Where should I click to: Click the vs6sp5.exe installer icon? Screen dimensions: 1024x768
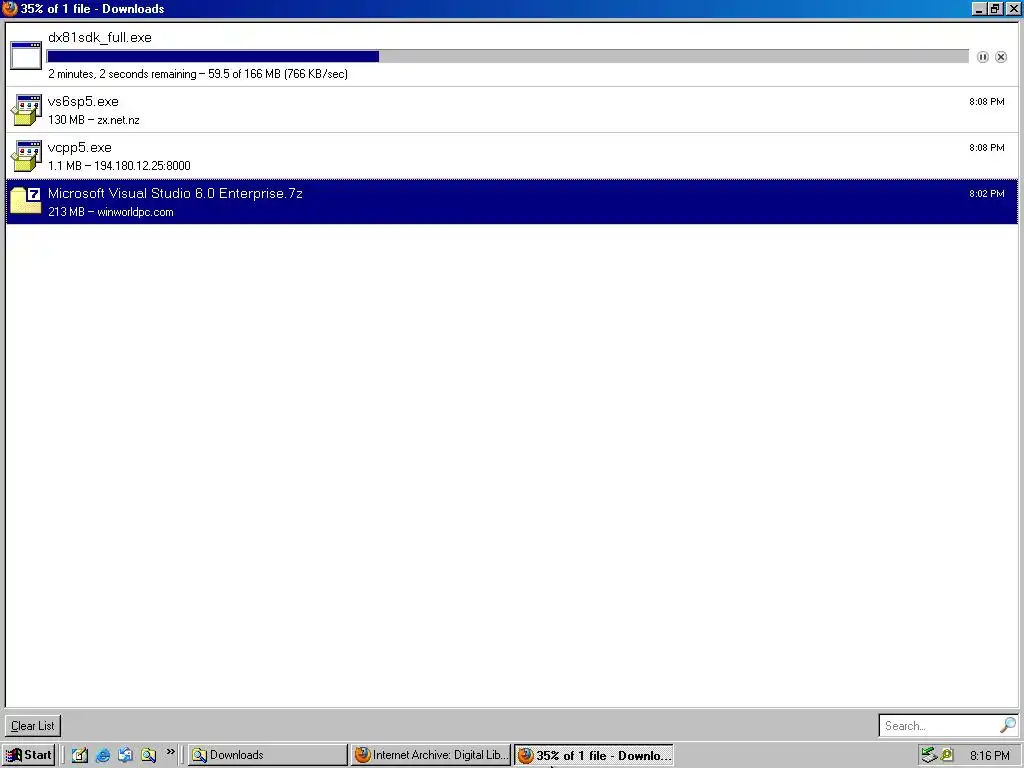(x=26, y=110)
